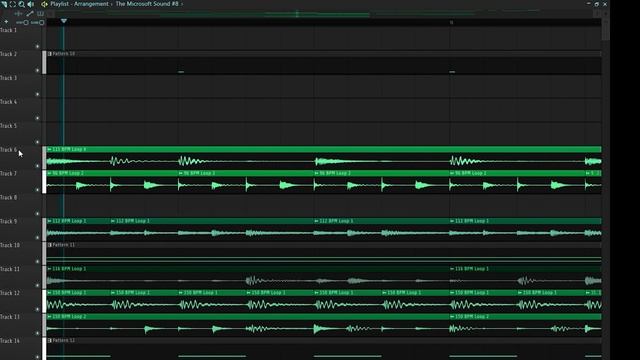Adjust the second zoom knob slider above Track 1

[x=38, y=22]
